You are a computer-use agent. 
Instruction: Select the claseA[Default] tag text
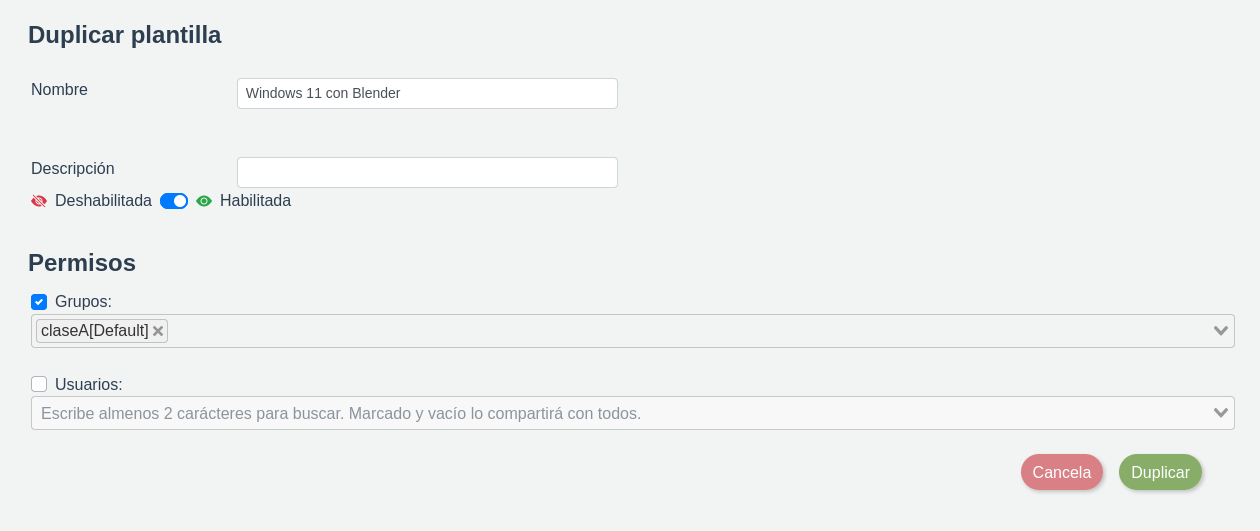tap(94, 331)
